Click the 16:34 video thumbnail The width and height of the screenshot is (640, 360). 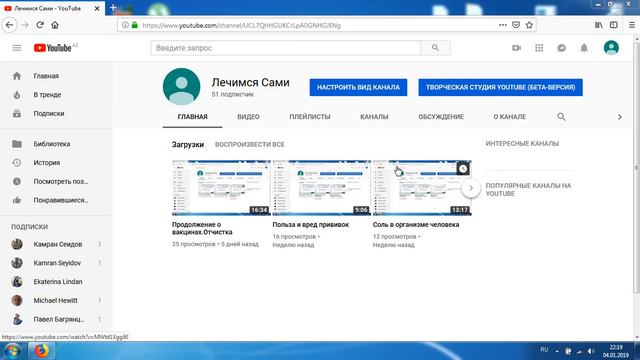click(x=221, y=188)
